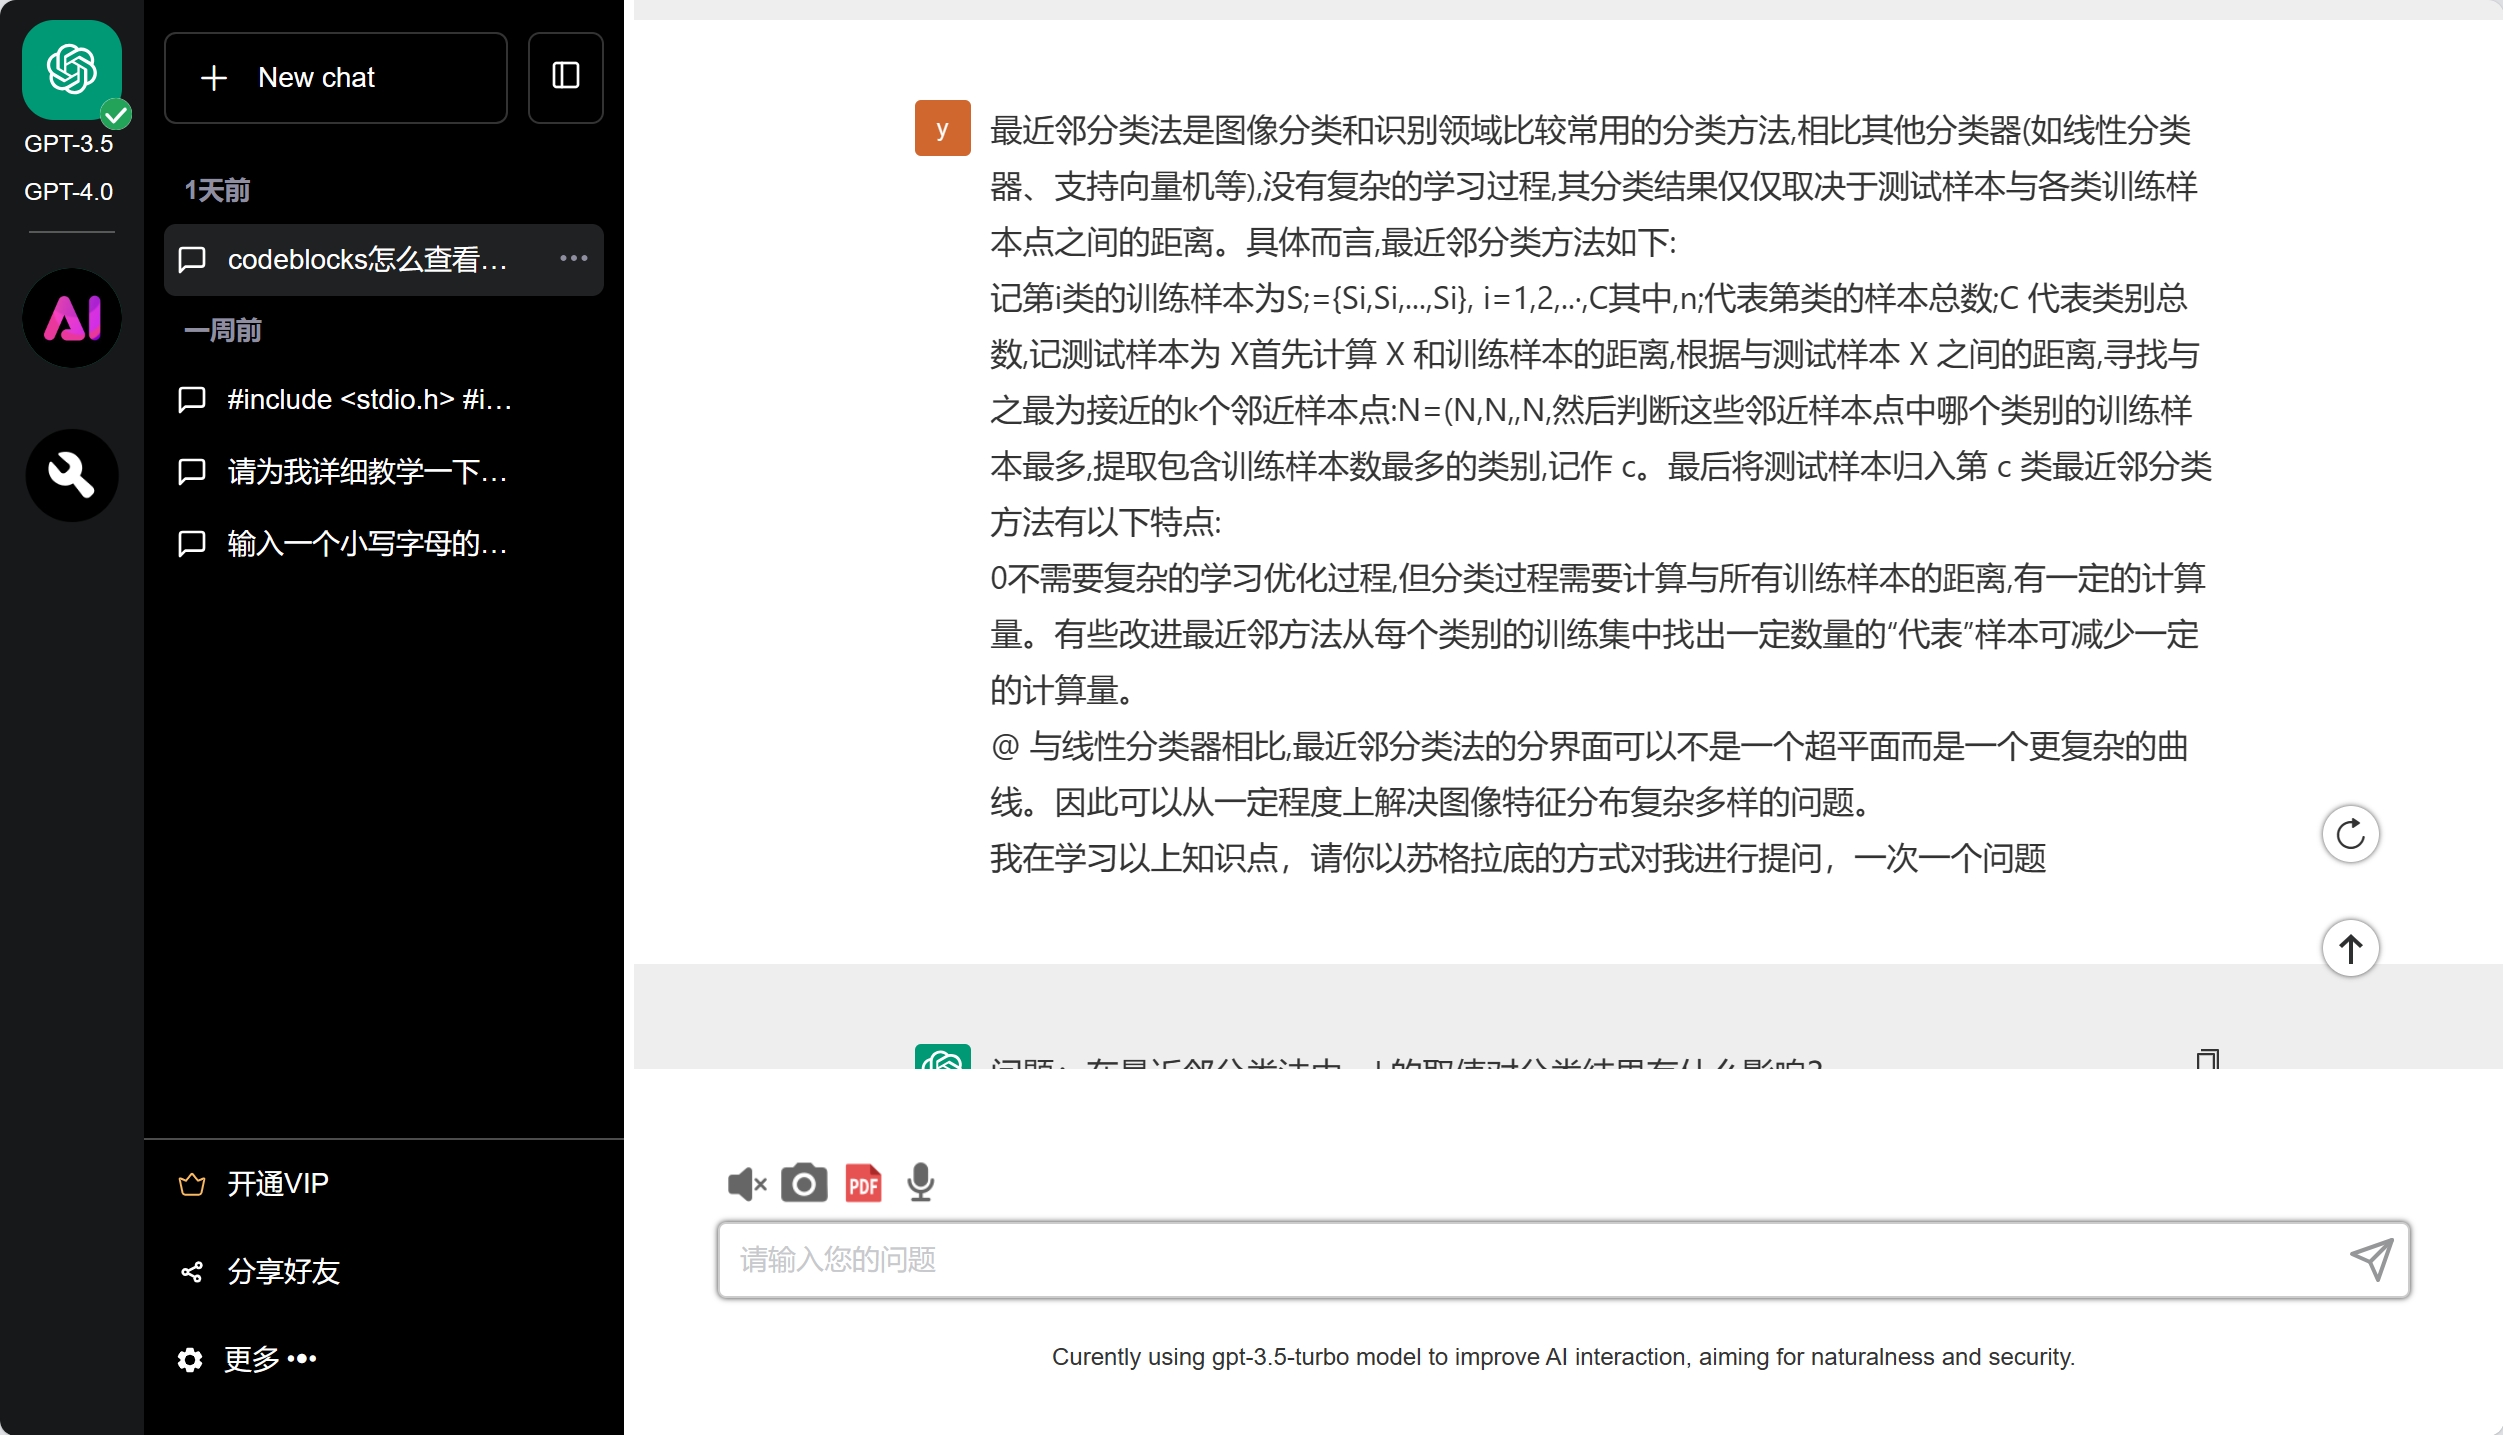Click the scroll-to-top arrow button
Screen dimensions: 2503x1435
[x=2350, y=948]
